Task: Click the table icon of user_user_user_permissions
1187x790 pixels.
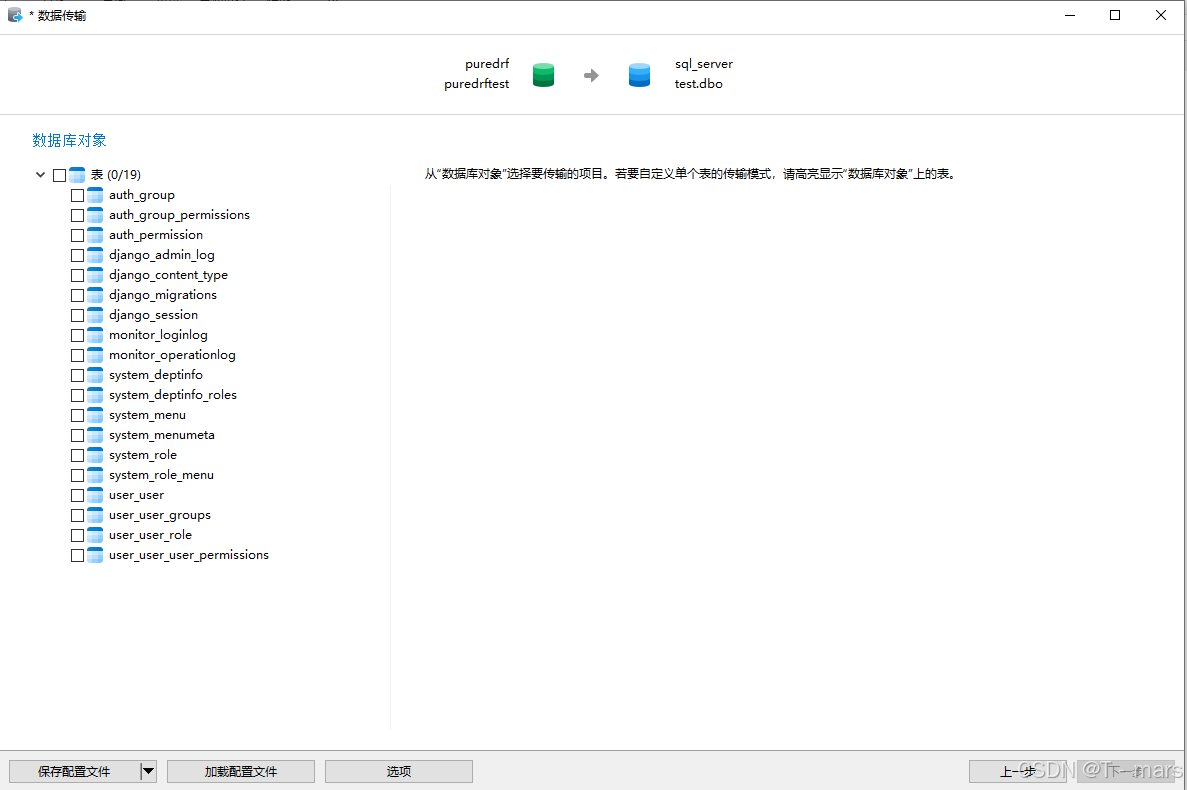Action: click(95, 556)
